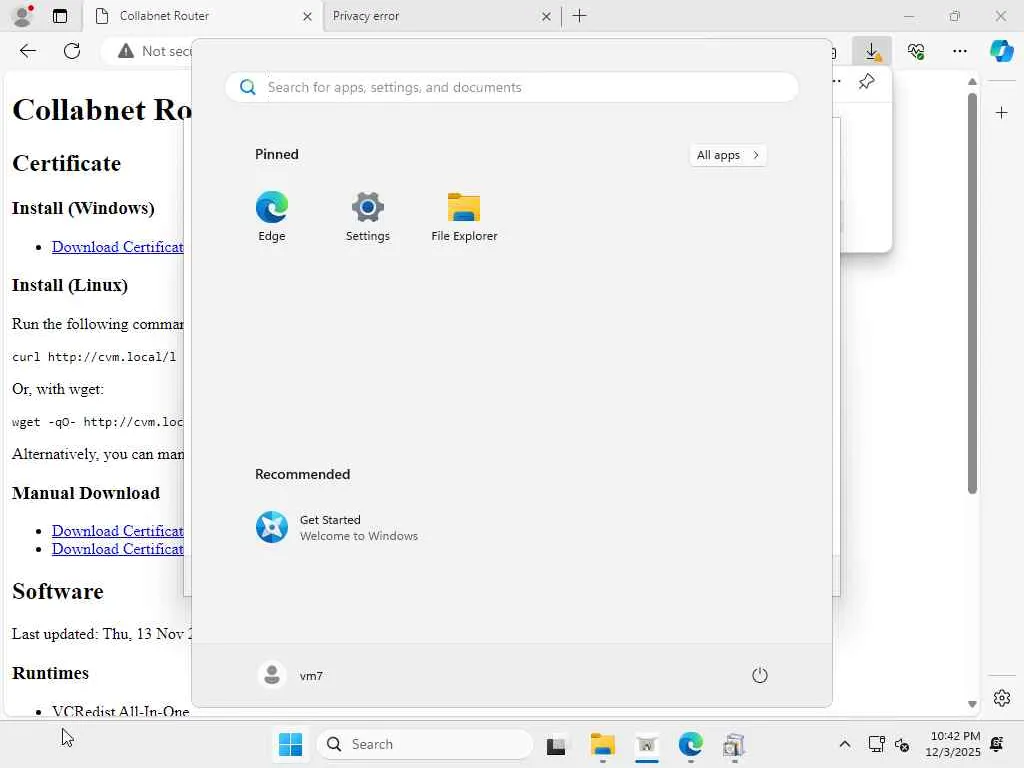The image size is (1024, 768).
Task: Open the notifications bell icon
Action: (x=997, y=744)
